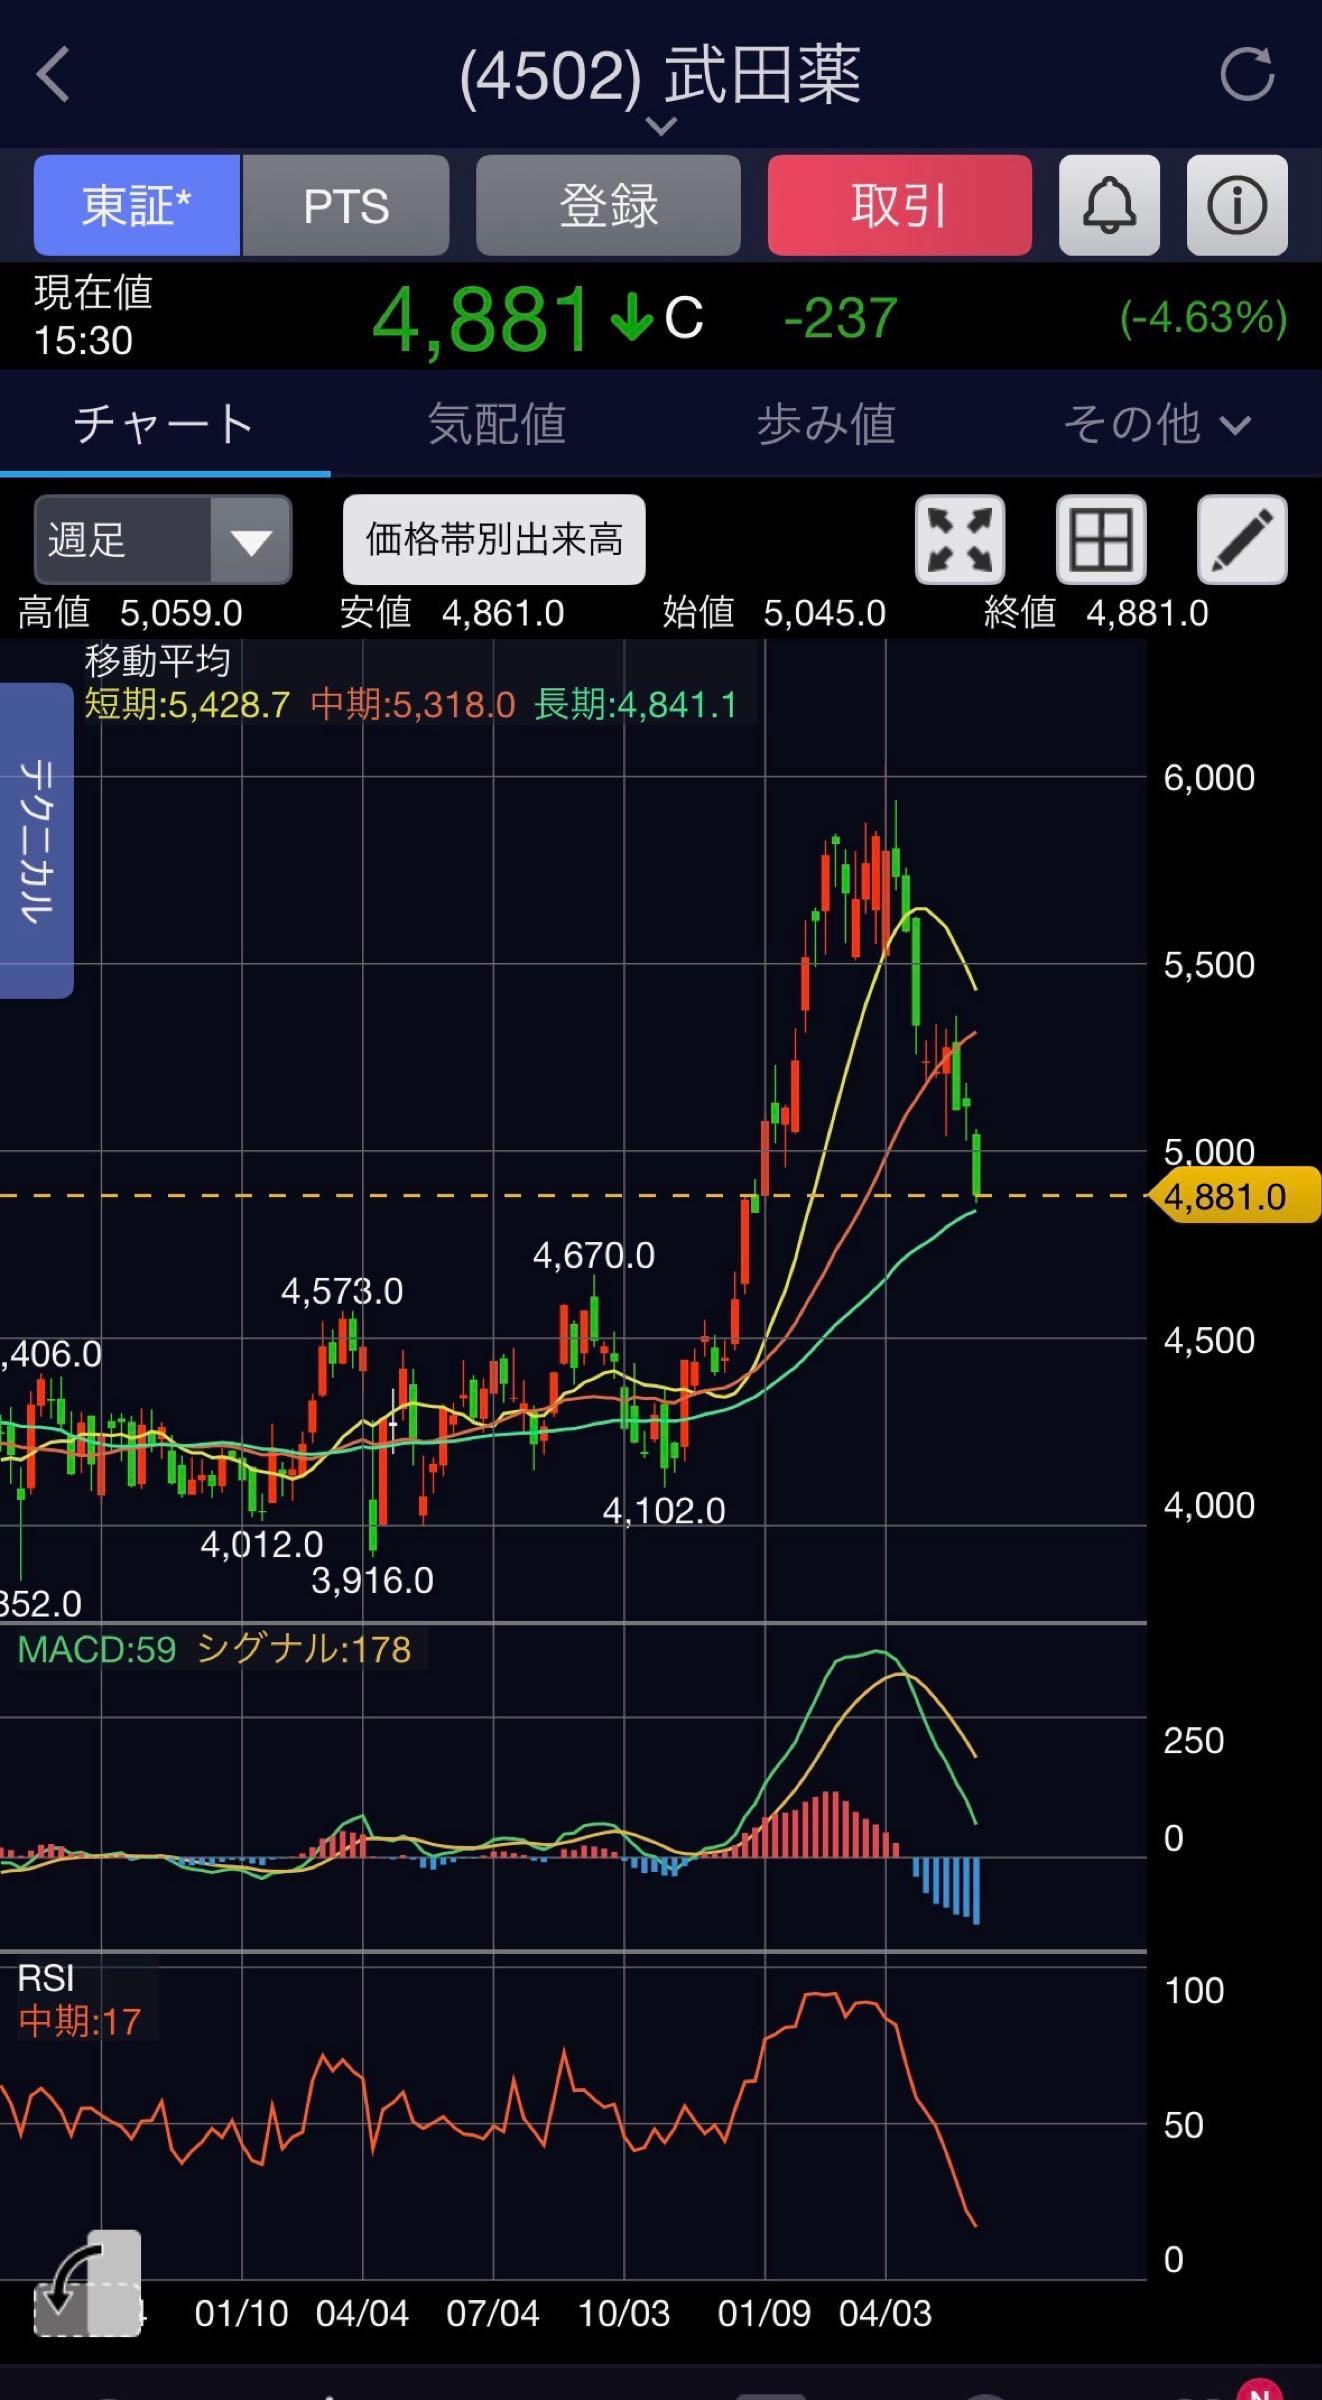
Task: Select the チャート tab
Action: (164, 424)
